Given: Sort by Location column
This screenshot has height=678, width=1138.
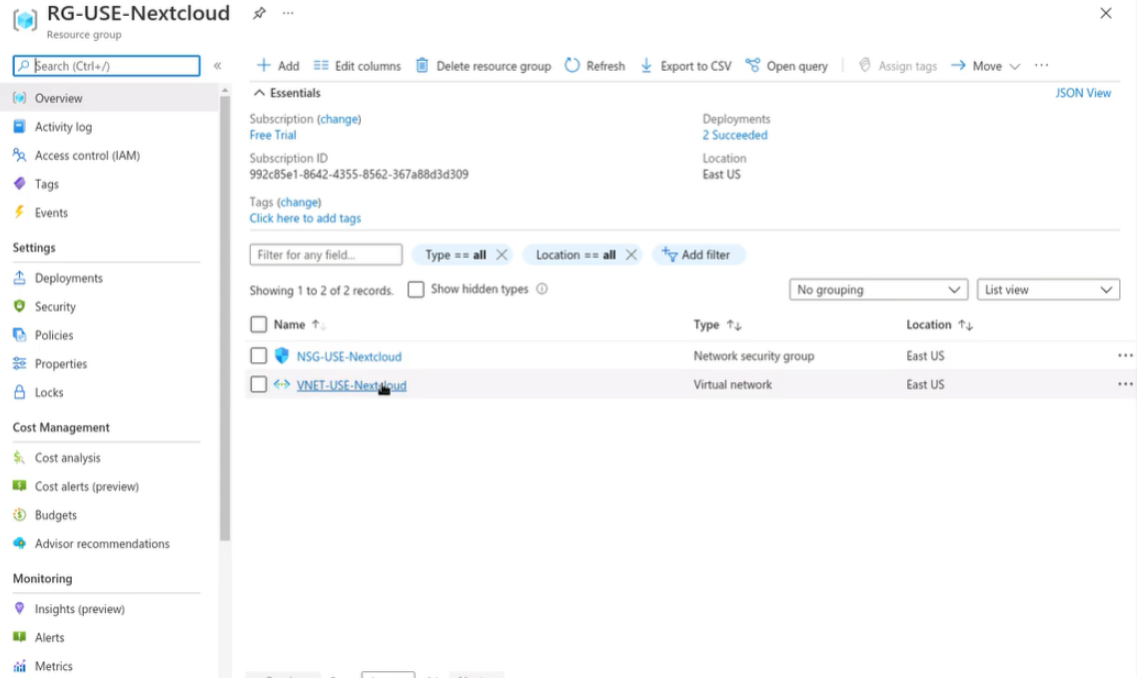Looking at the screenshot, I should (939, 324).
